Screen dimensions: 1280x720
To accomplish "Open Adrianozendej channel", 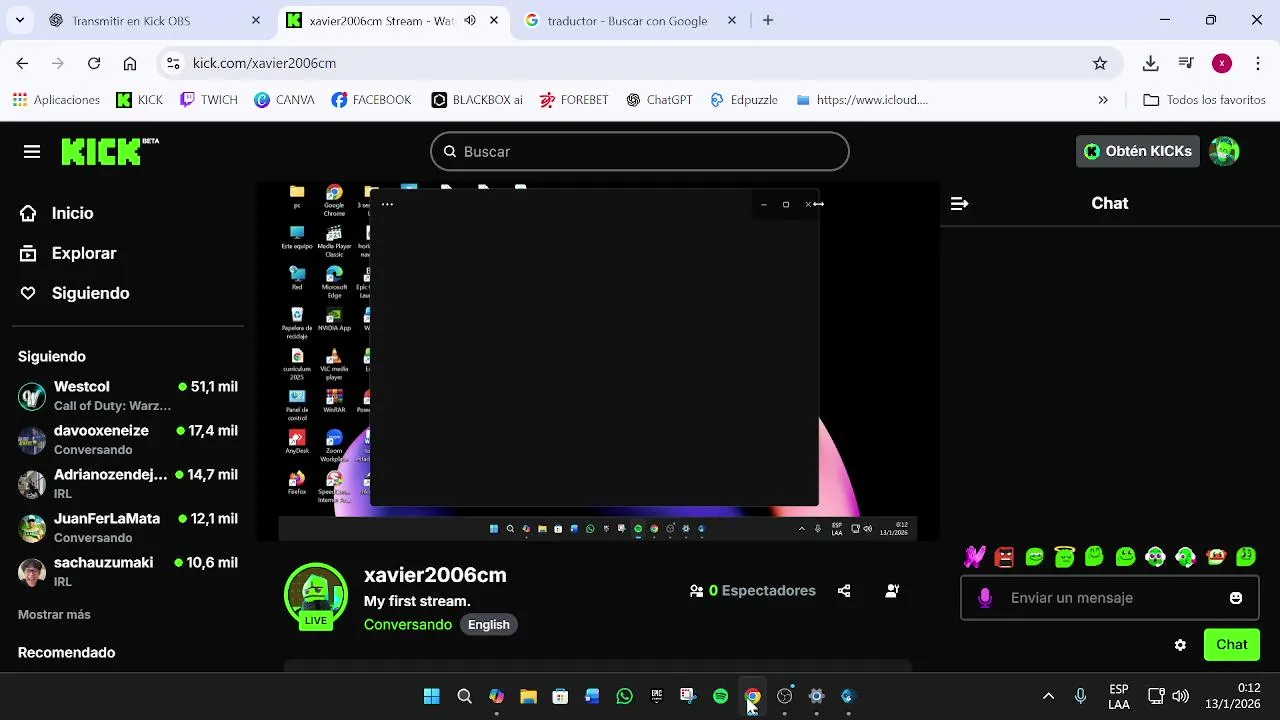I will pos(128,484).
